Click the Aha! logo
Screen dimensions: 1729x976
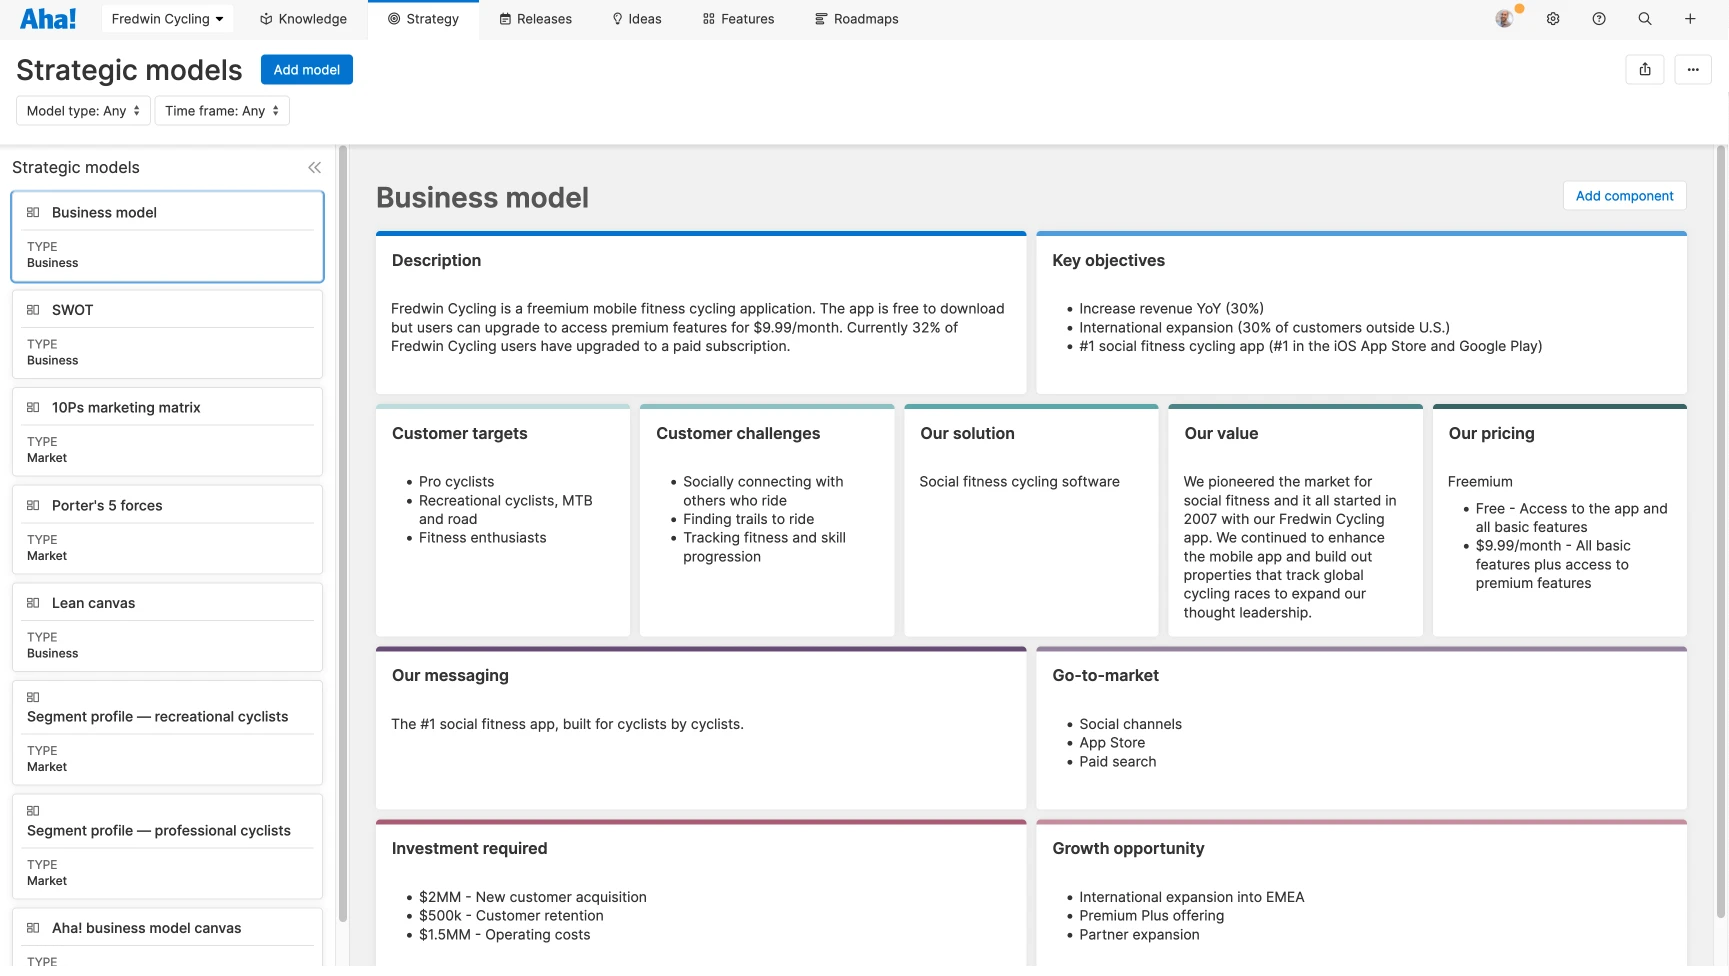tap(47, 18)
